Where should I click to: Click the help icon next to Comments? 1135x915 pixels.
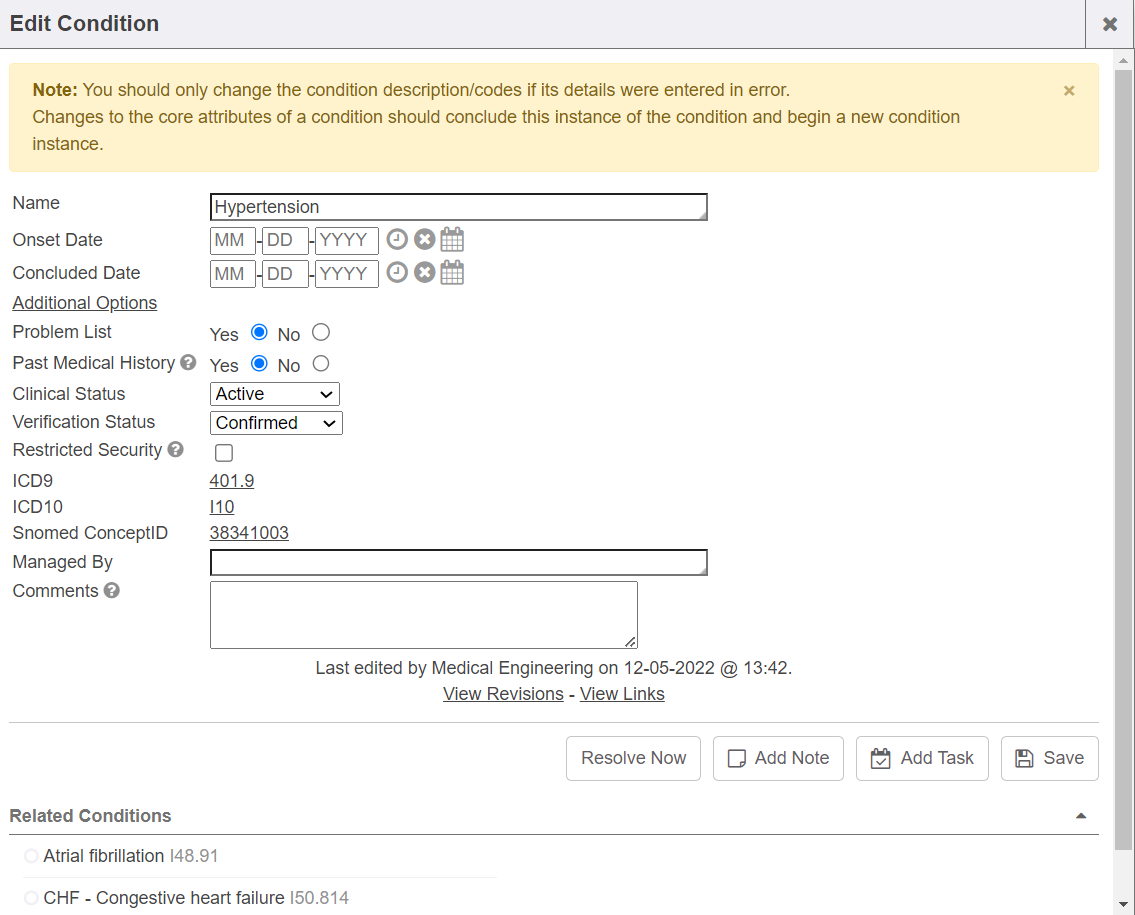(x=112, y=591)
